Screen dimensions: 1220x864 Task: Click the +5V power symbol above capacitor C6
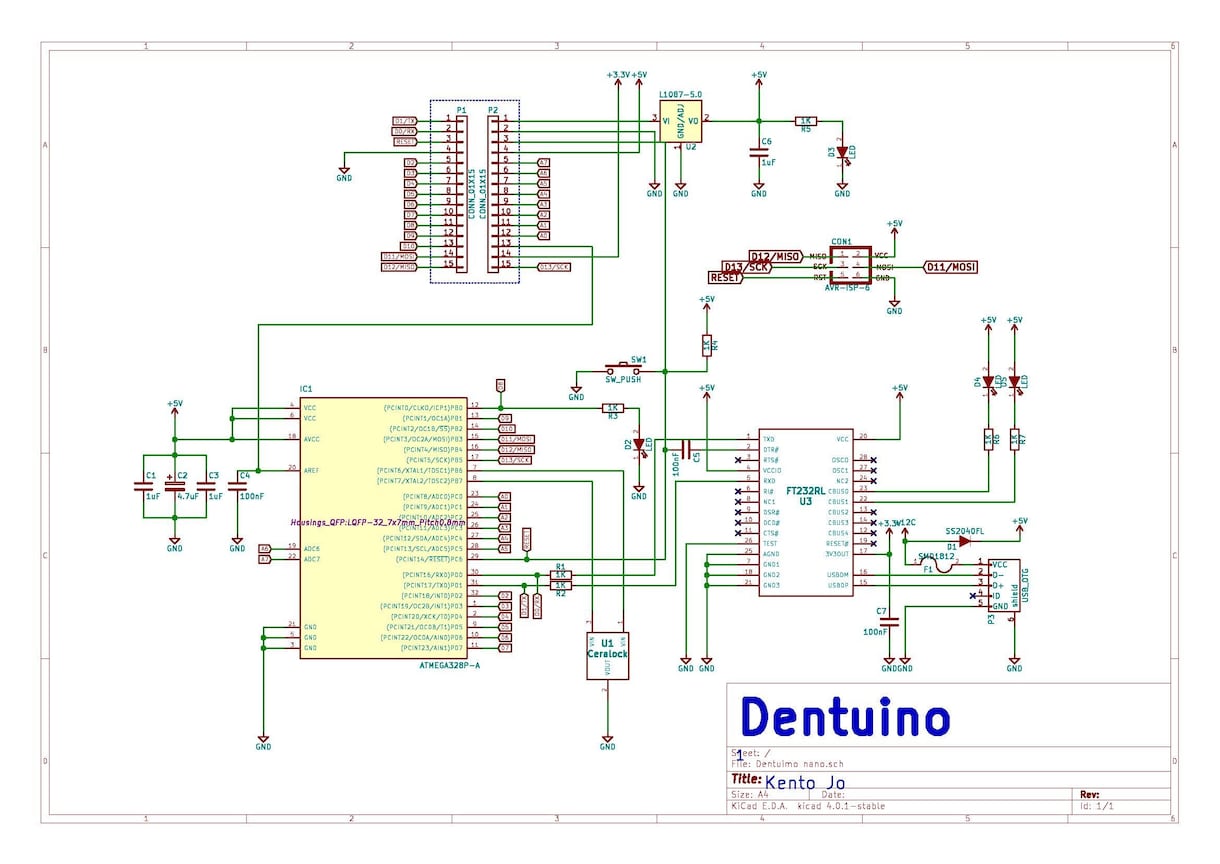pos(759,77)
